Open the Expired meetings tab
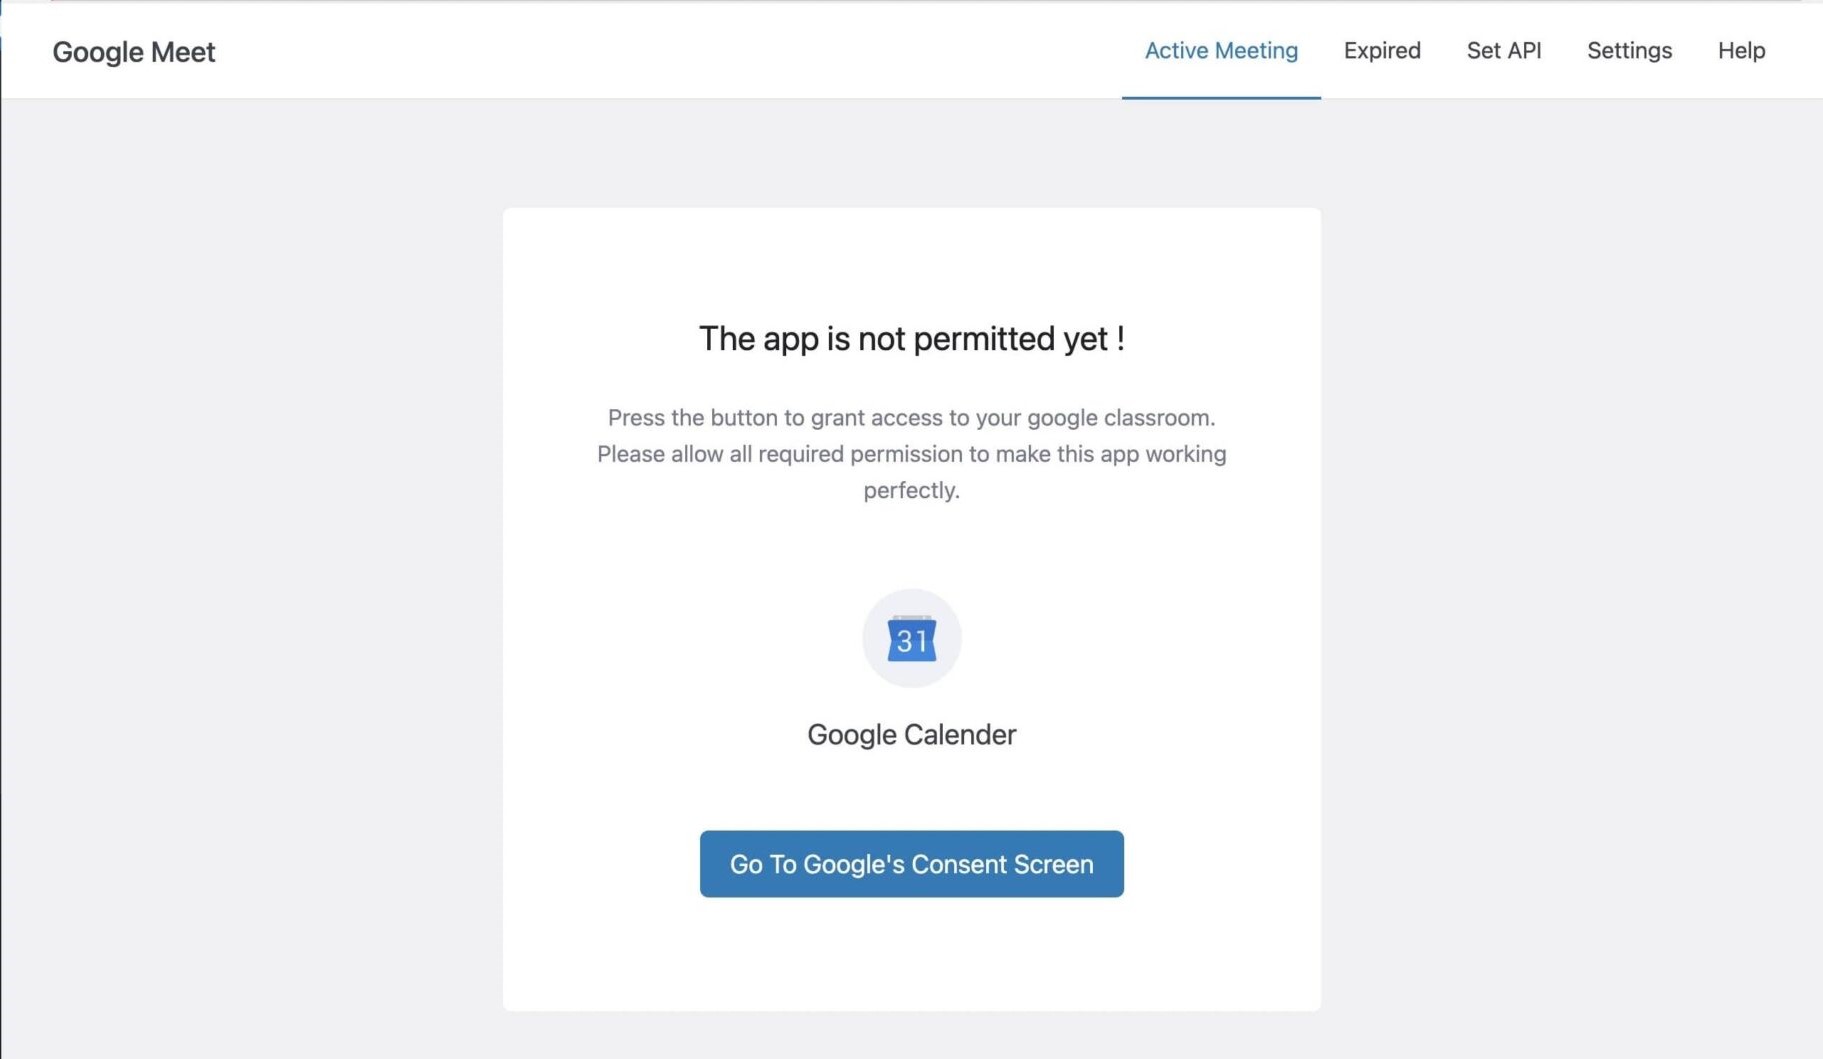 (x=1381, y=50)
